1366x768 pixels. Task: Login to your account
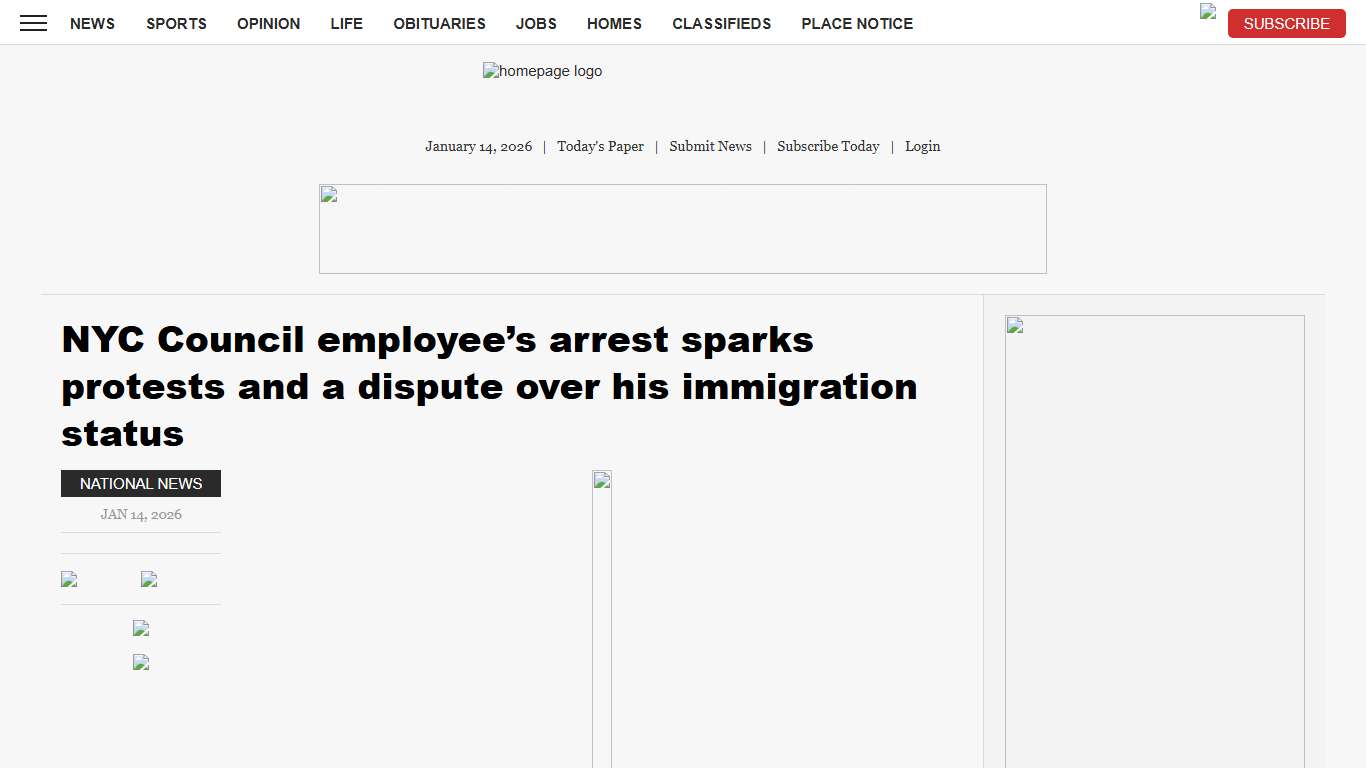pos(922,146)
